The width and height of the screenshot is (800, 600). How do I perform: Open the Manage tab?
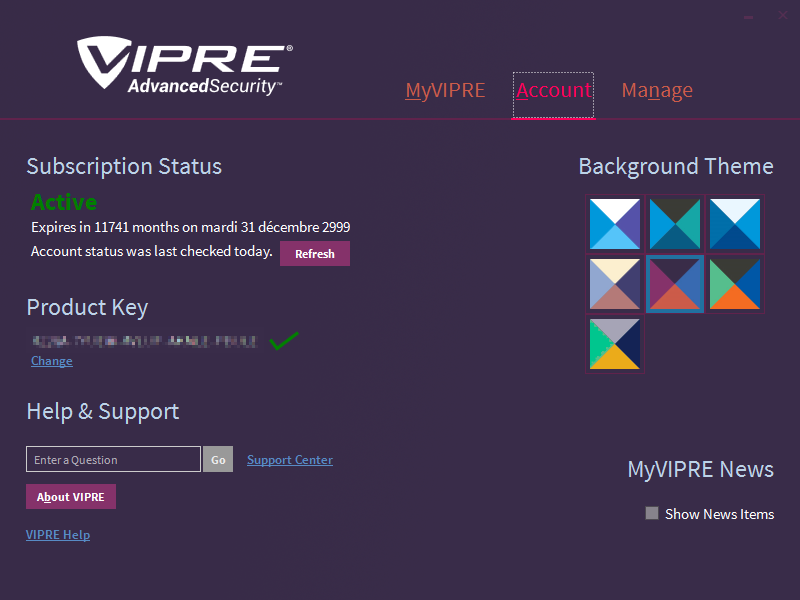[x=657, y=90]
